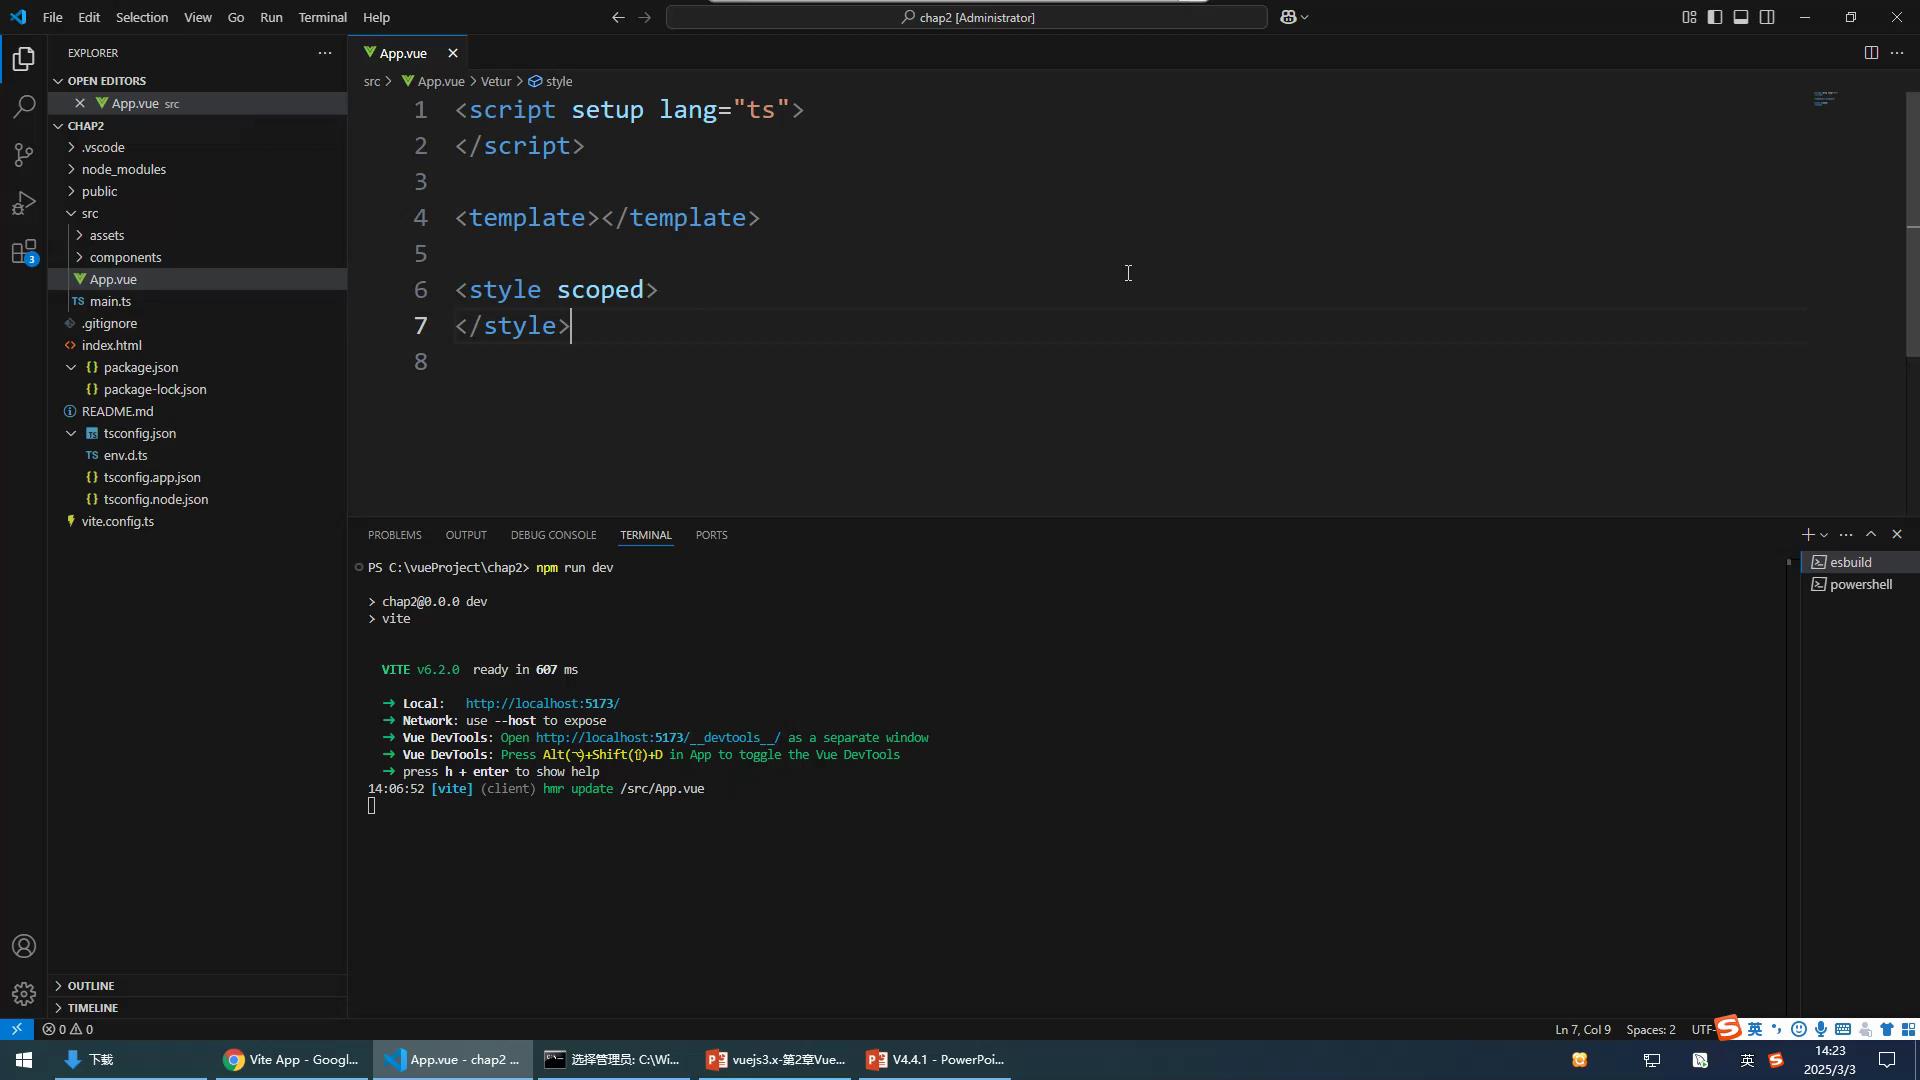Click the errors and warnings status indicator
The image size is (1920, 1080).
tap(68, 1029)
